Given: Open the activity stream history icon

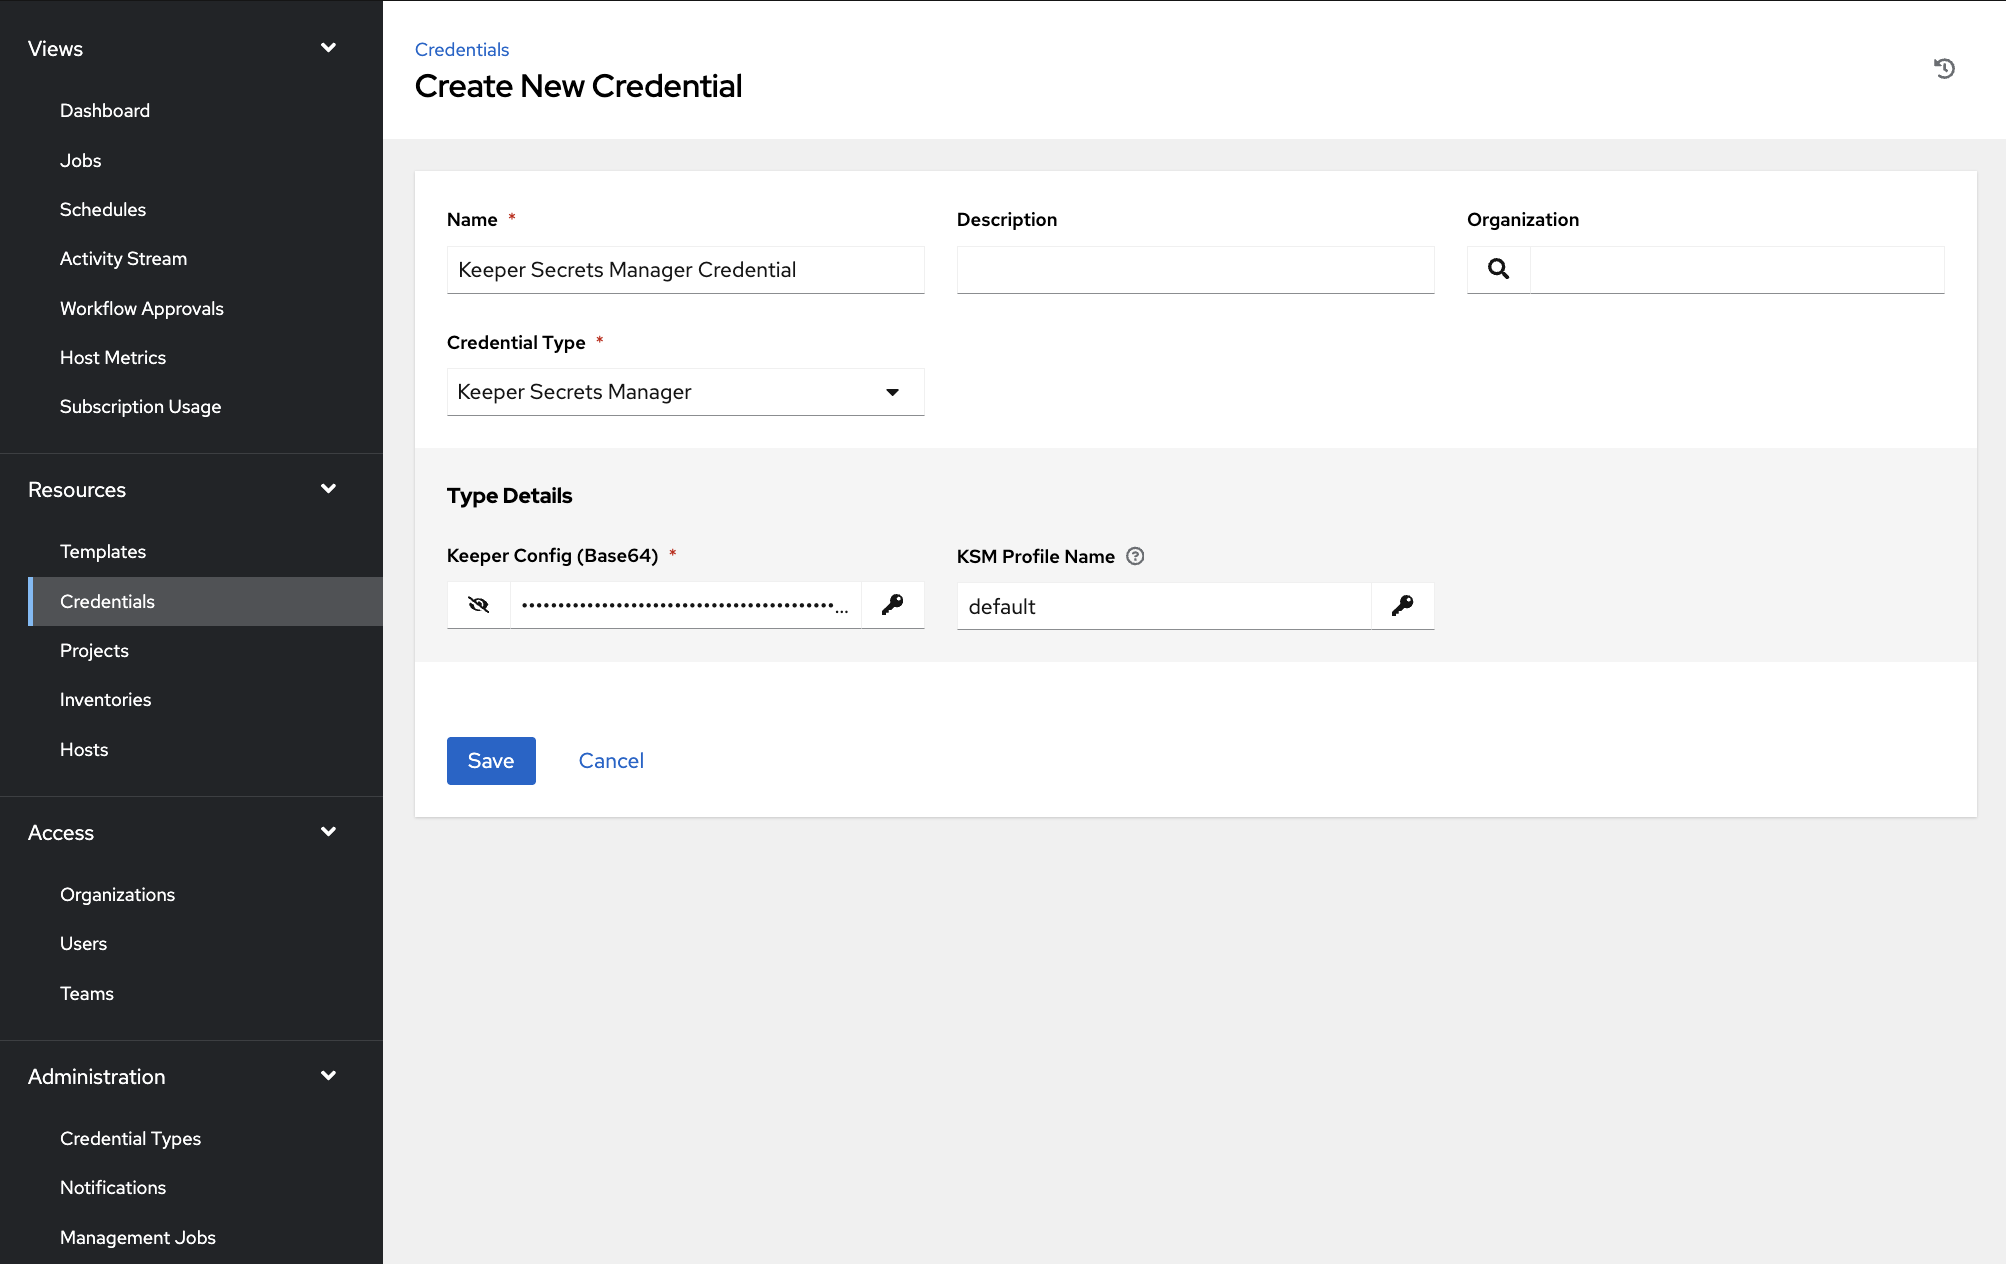Looking at the screenshot, I should click(1944, 69).
